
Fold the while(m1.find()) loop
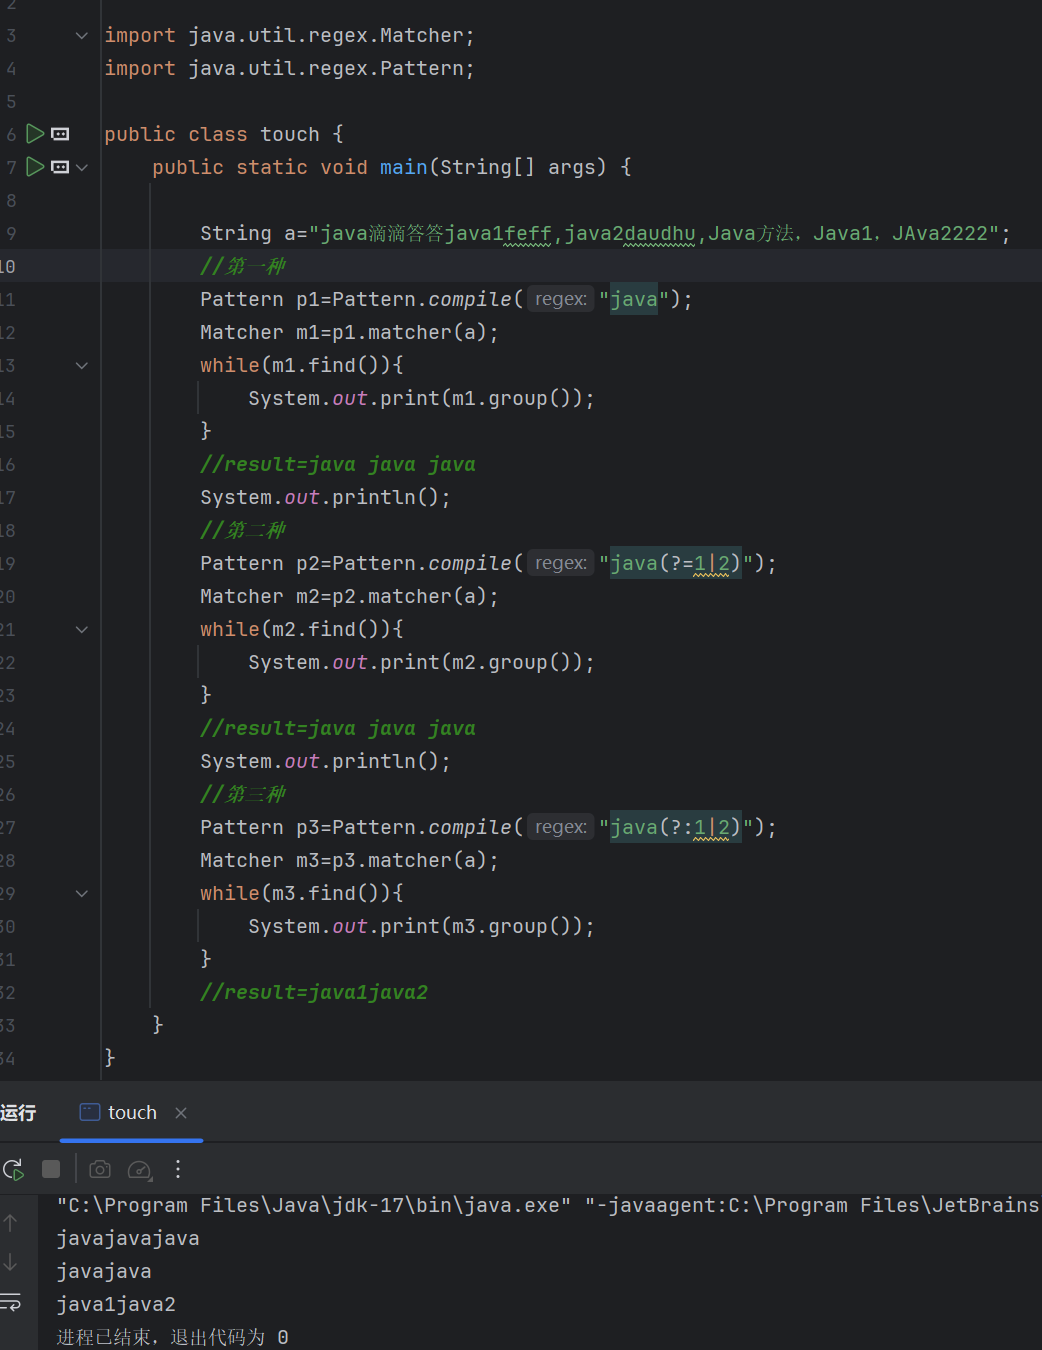point(82,366)
